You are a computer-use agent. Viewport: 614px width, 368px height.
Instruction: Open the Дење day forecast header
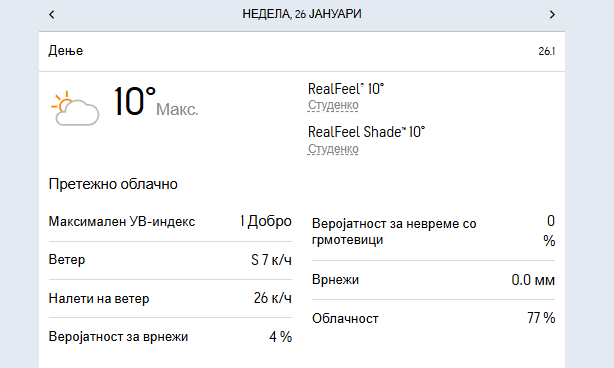302,51
